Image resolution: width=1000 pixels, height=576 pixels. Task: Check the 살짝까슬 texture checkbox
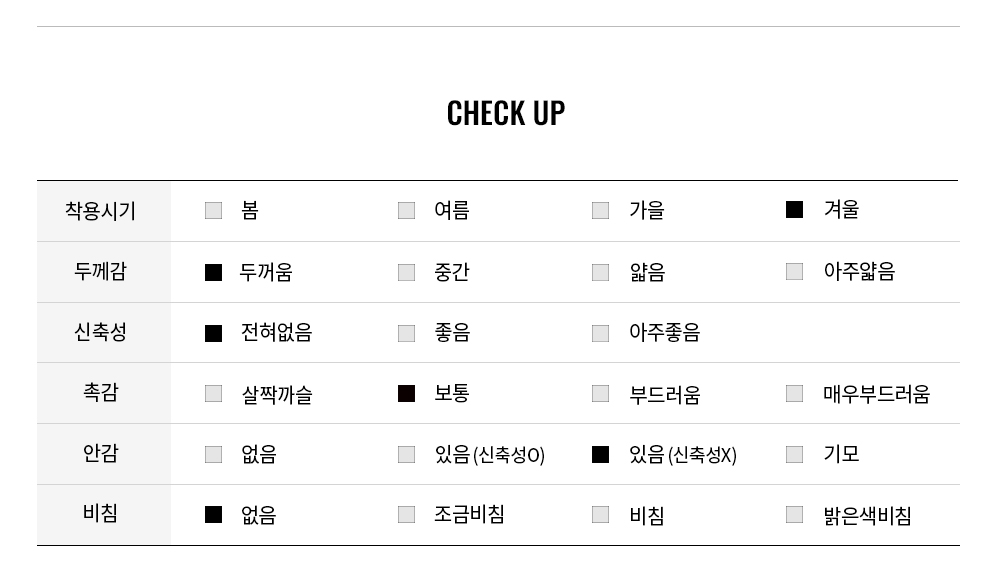[213, 394]
